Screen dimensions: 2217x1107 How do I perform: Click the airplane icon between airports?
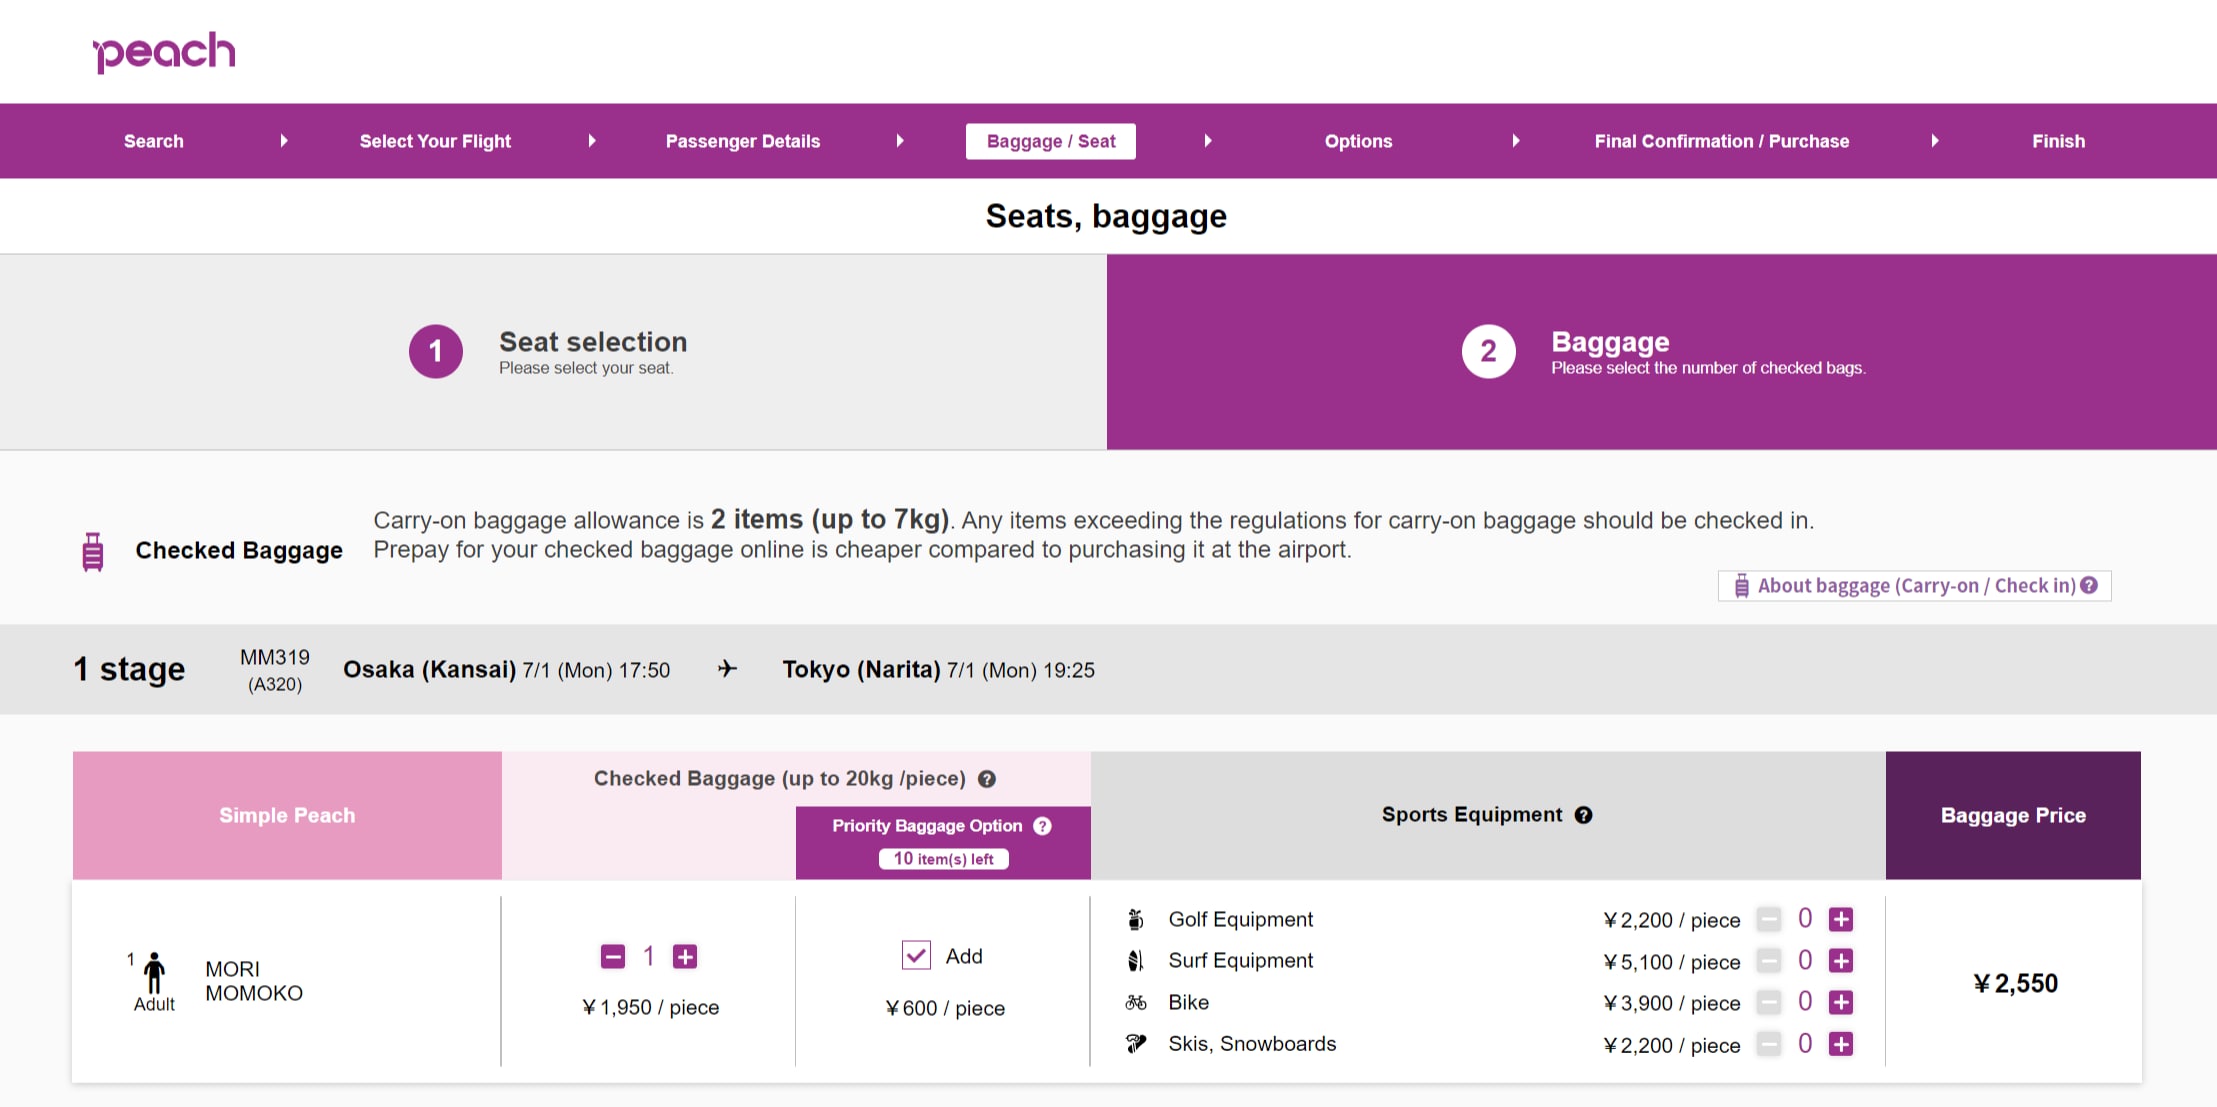point(727,669)
